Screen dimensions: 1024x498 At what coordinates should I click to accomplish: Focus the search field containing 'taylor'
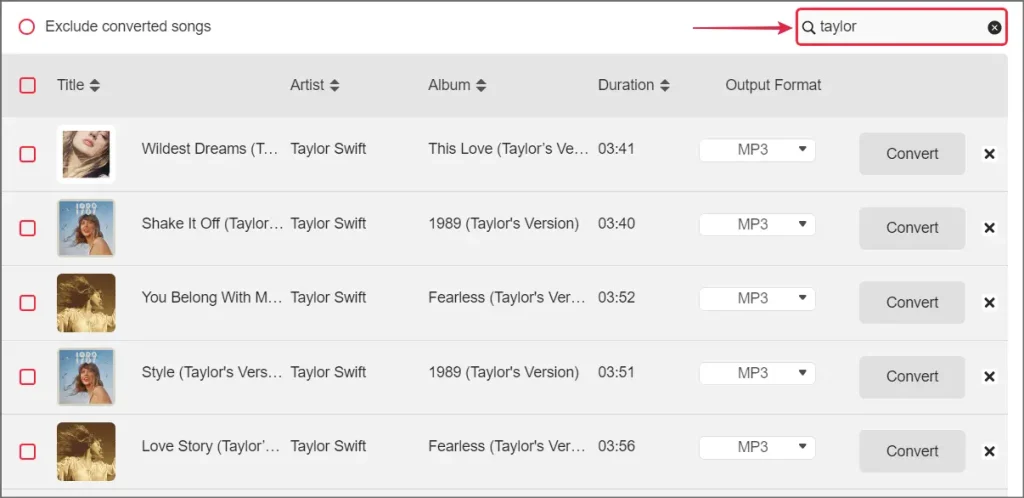900,27
